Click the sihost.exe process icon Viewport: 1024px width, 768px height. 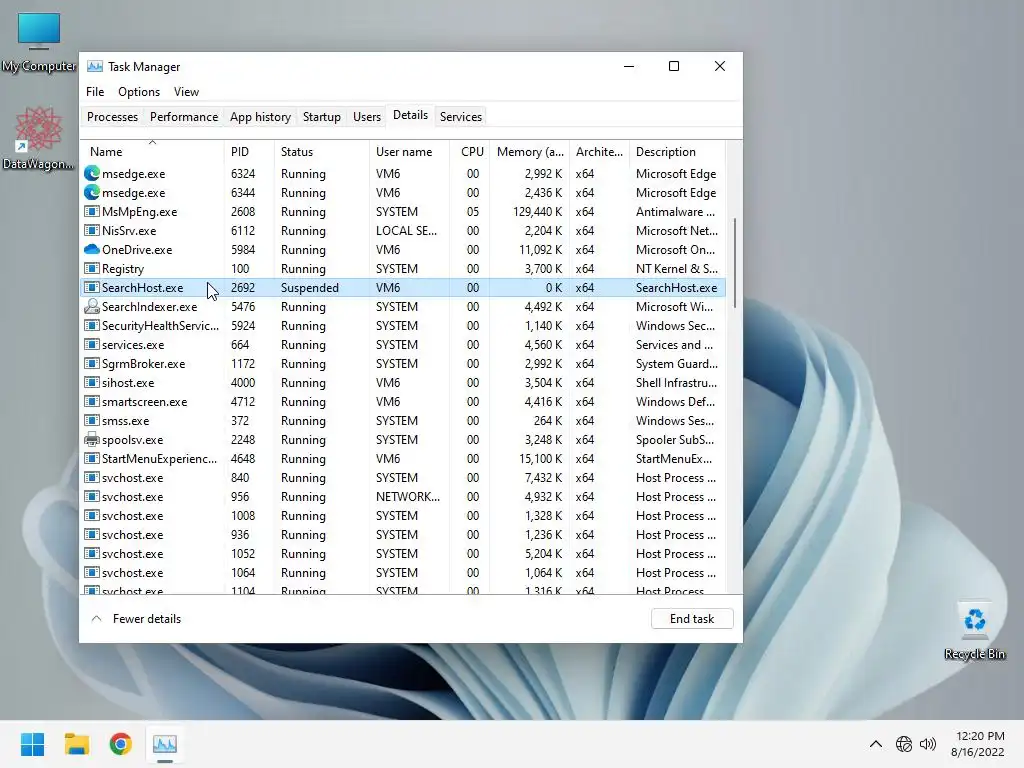[92, 382]
